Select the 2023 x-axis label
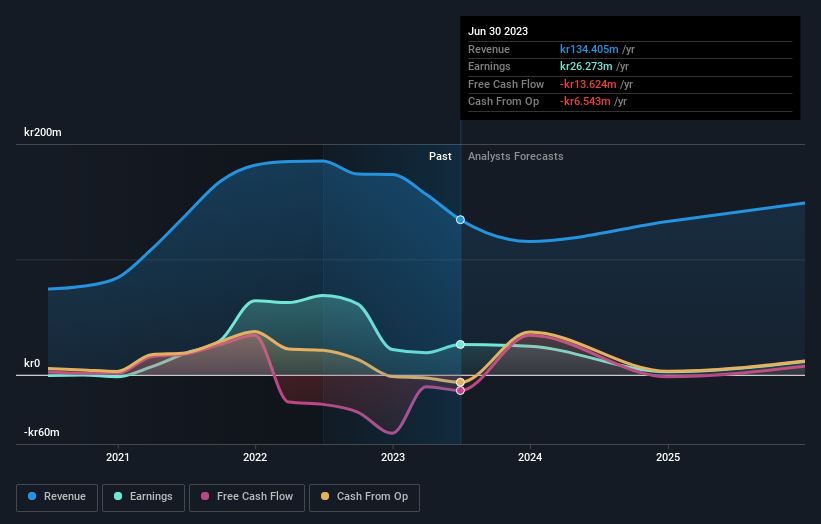Viewport: 821px width, 524px height. coord(393,457)
